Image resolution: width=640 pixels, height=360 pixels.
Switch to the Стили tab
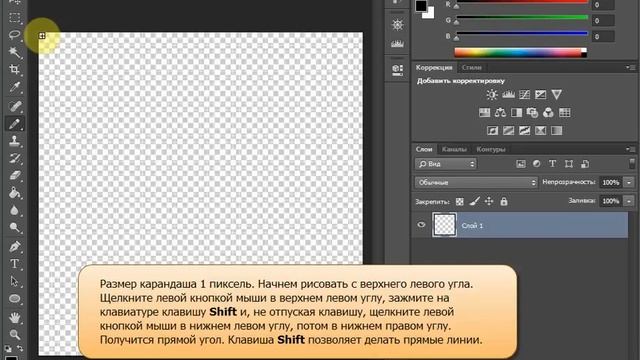(x=471, y=67)
